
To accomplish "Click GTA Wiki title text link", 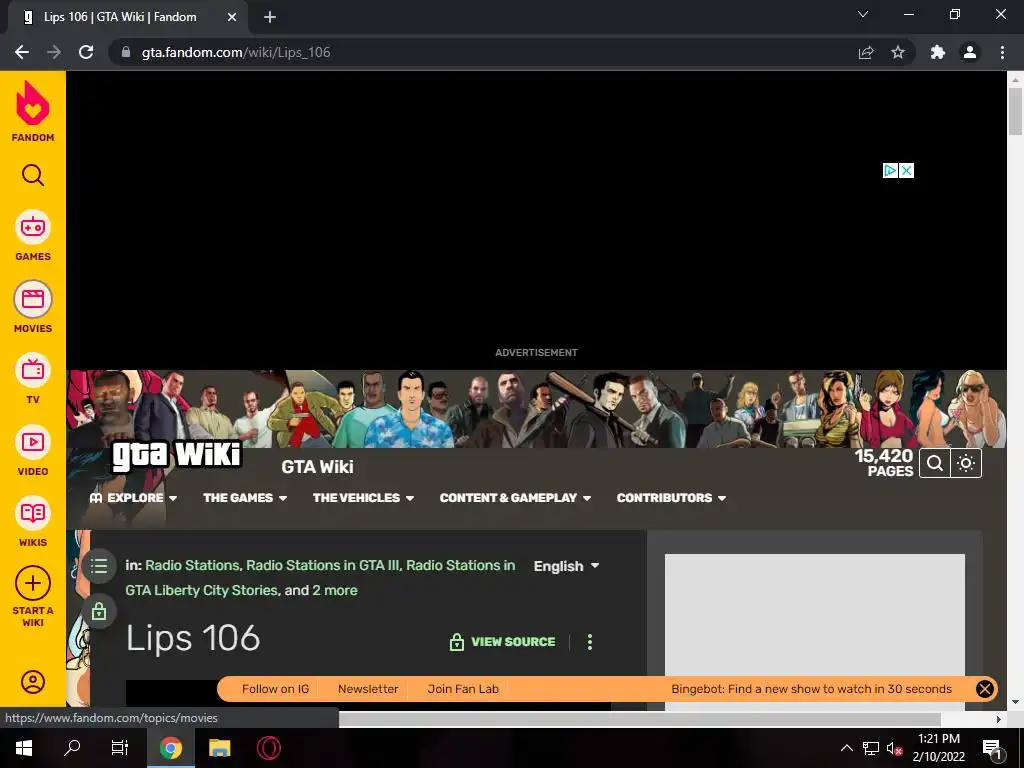I will pos(317,467).
